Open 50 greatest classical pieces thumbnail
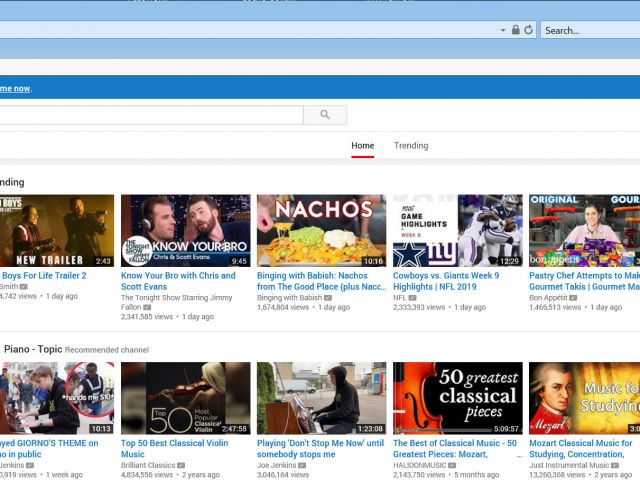The width and height of the screenshot is (640, 480). (x=458, y=398)
